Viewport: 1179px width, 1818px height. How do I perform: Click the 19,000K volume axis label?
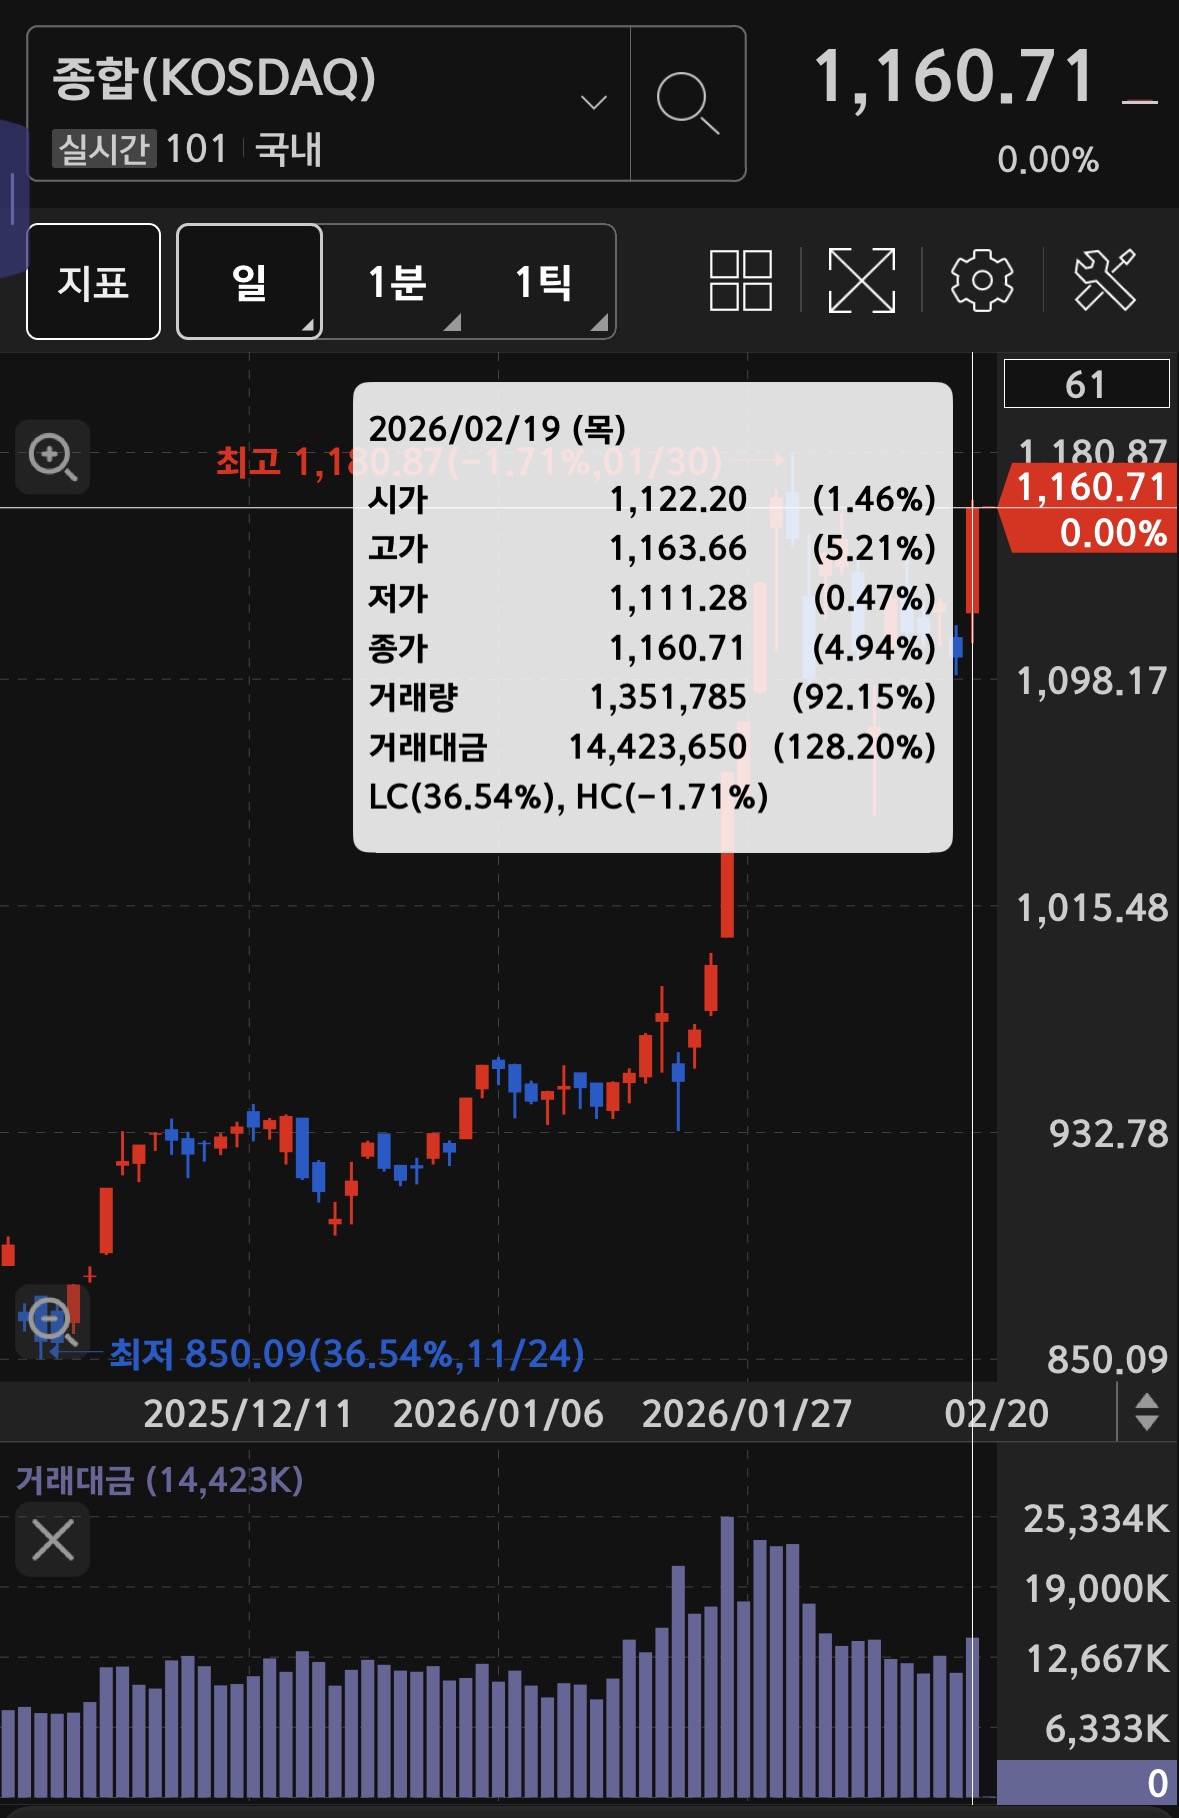tap(1096, 1588)
